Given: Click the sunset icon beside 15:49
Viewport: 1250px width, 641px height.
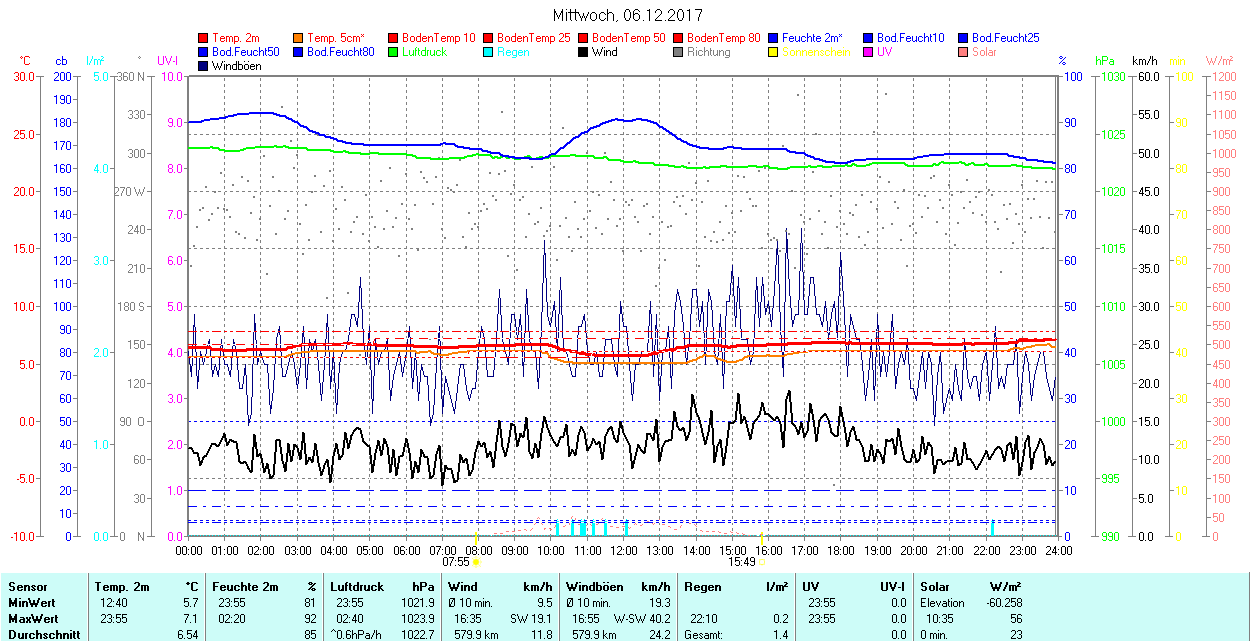Looking at the screenshot, I should click(763, 562).
